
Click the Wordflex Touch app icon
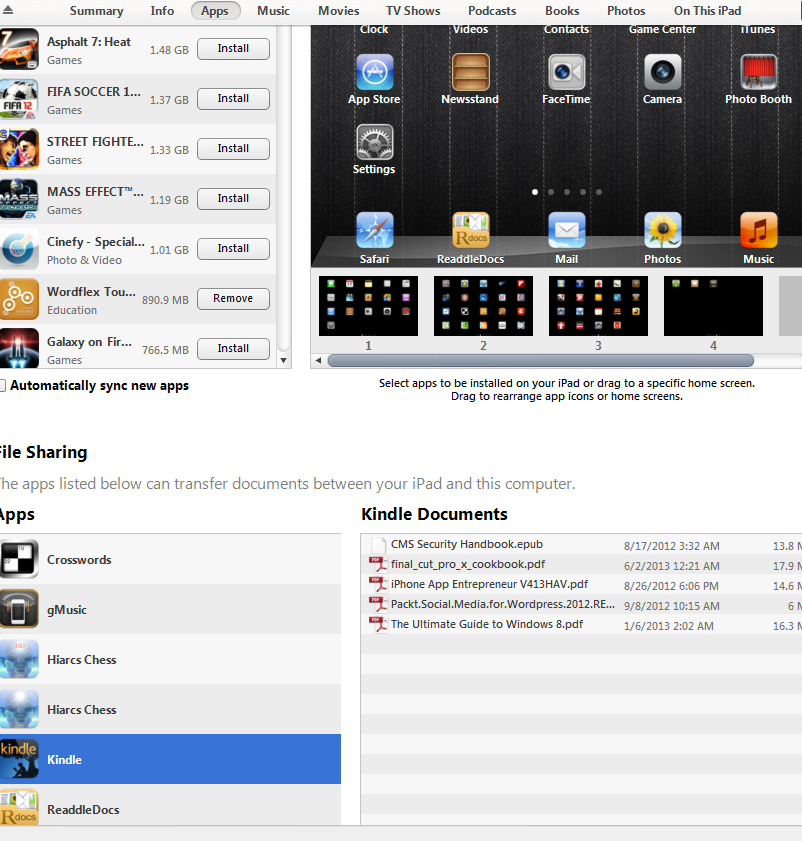tap(19, 299)
